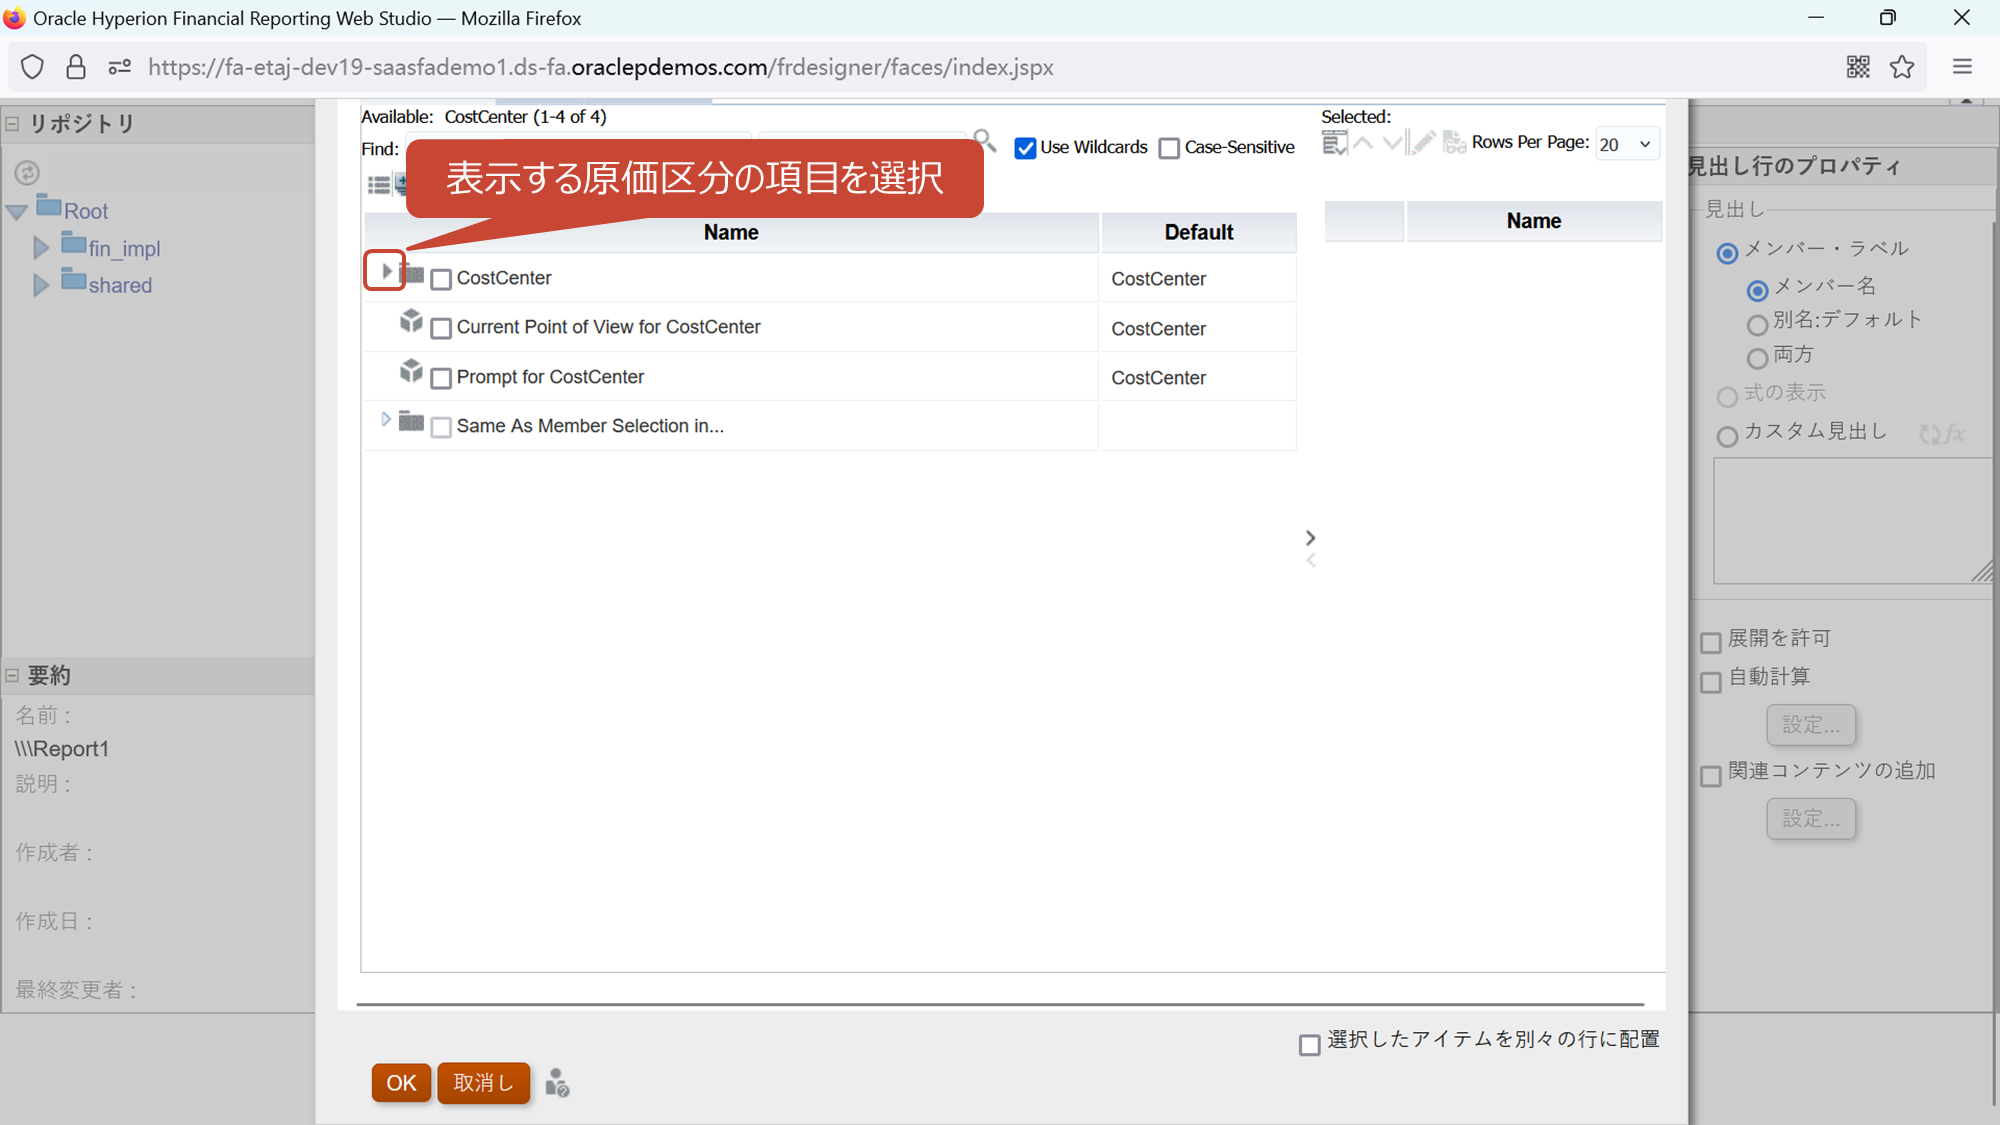Click the preview selected members binoculars icon

pyautogui.click(x=1454, y=143)
